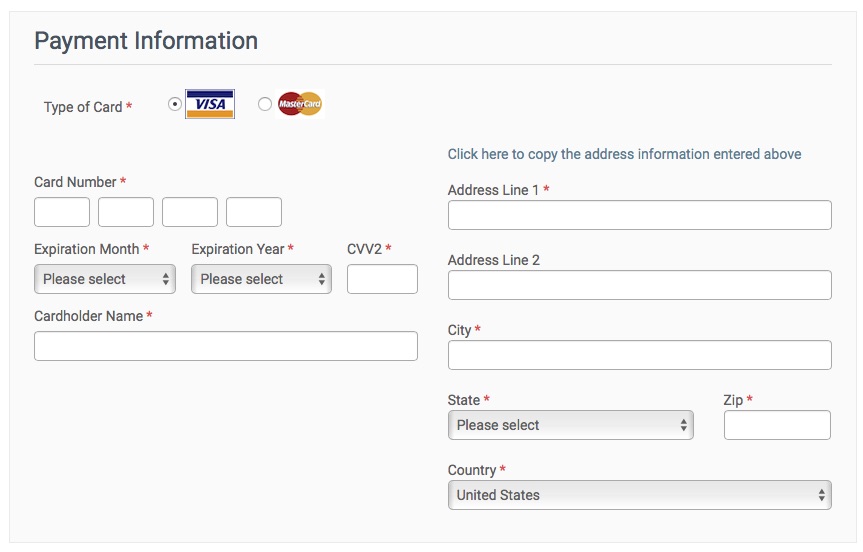Click the CVV2 input field
Viewport: 863px width, 552px height.
382,279
